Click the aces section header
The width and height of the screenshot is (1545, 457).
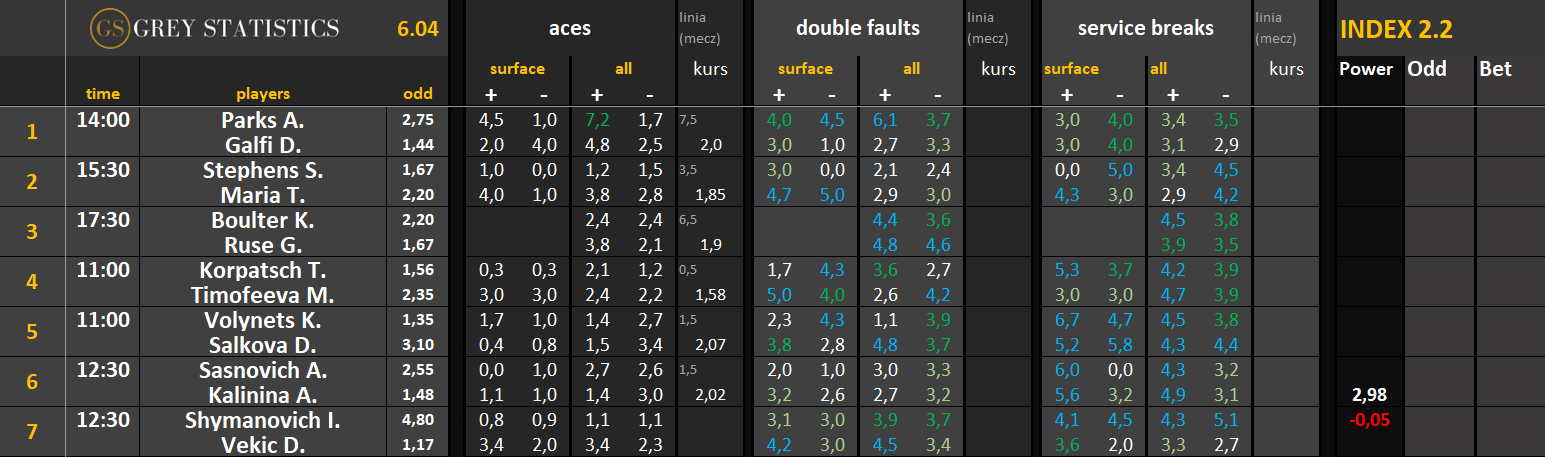pos(570,29)
